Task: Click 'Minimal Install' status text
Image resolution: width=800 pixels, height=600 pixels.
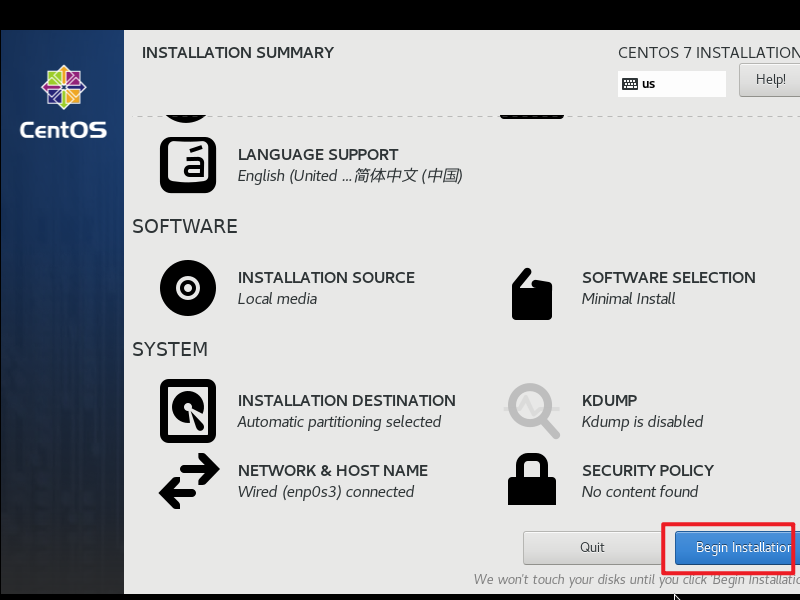Action: click(629, 298)
